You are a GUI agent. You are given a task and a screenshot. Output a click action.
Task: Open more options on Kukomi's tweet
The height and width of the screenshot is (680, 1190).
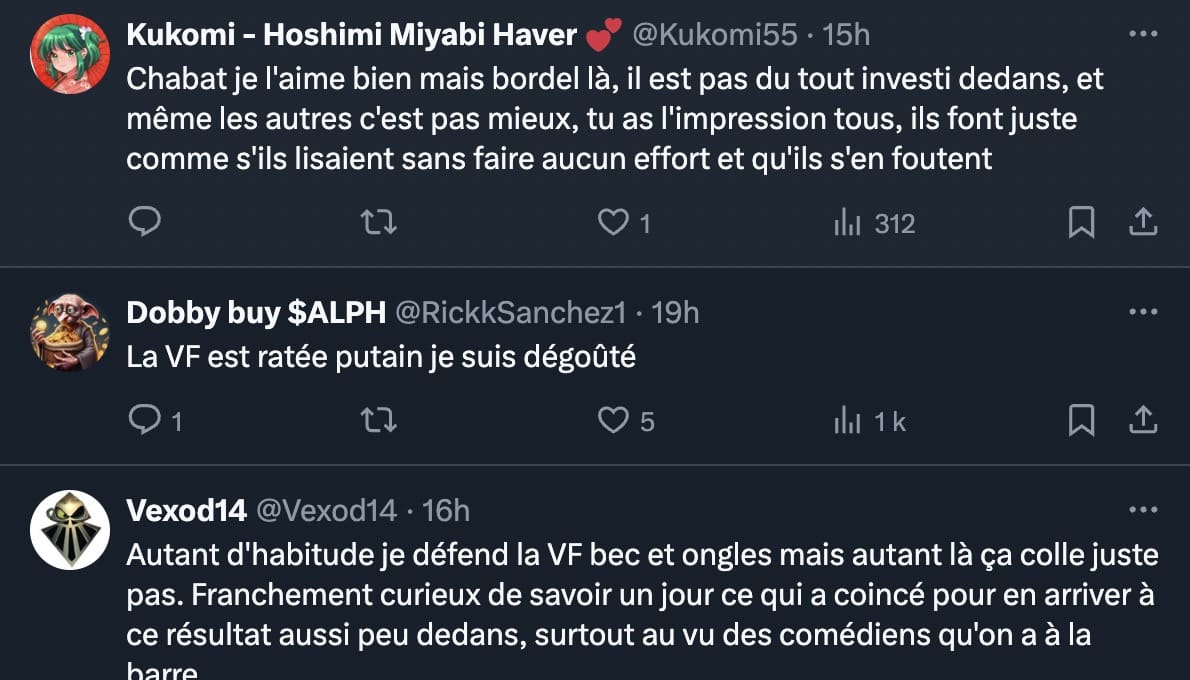[x=1142, y=34]
